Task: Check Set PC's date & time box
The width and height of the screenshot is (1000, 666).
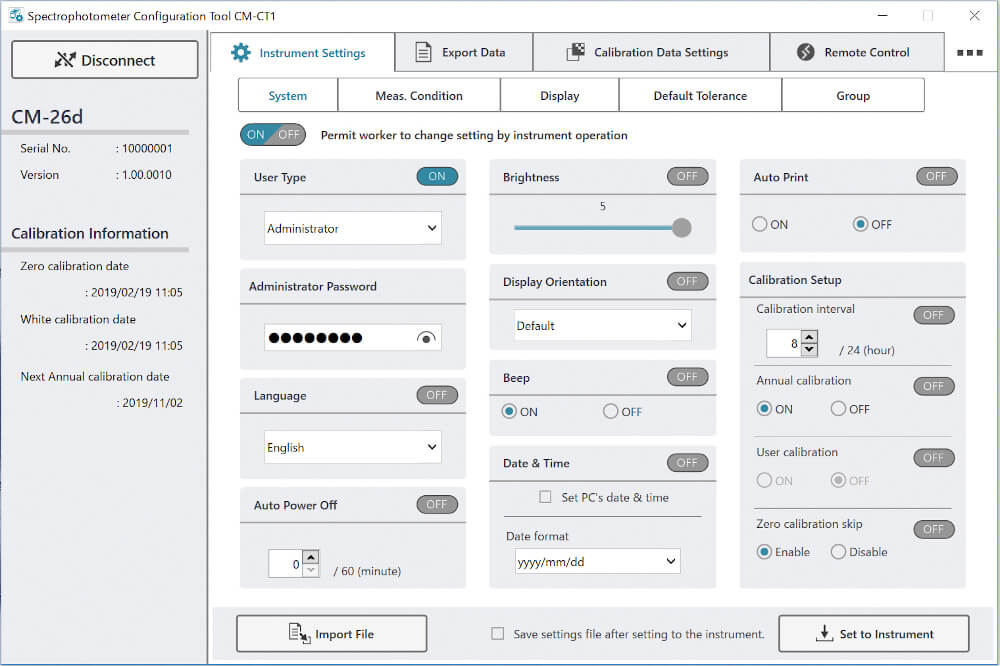Action: coord(545,497)
